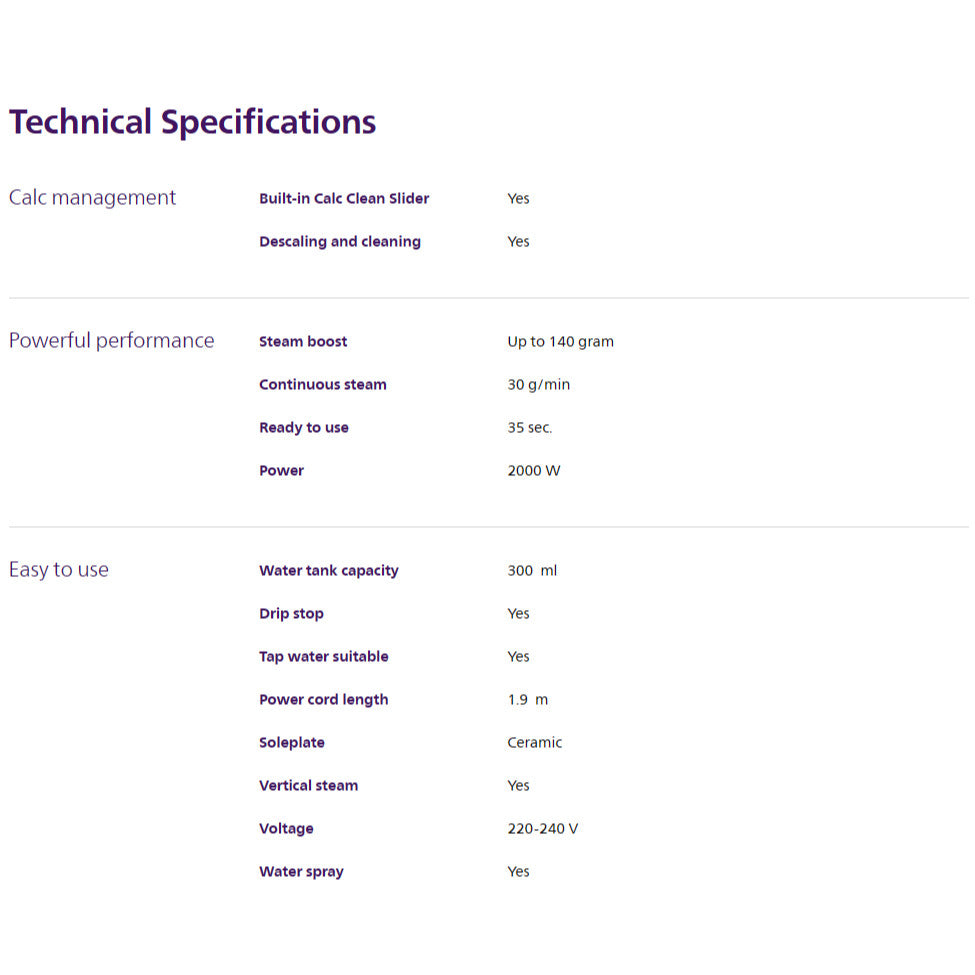This screenshot has height=975, width=975.
Task: Click the Water tank capacity label
Action: pos(329,571)
